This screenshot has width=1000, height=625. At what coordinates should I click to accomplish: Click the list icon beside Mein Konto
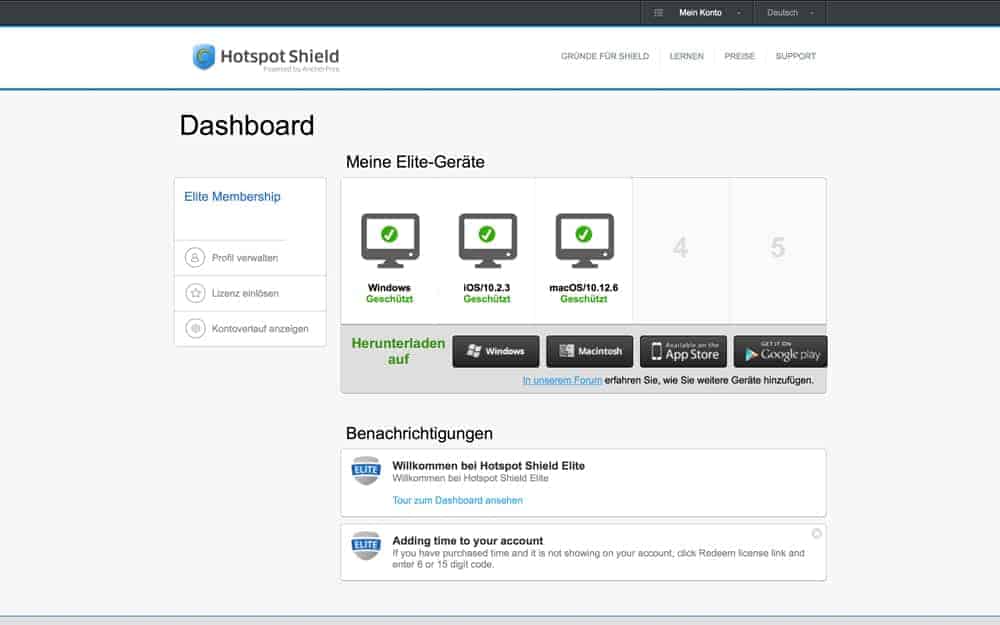tap(658, 13)
